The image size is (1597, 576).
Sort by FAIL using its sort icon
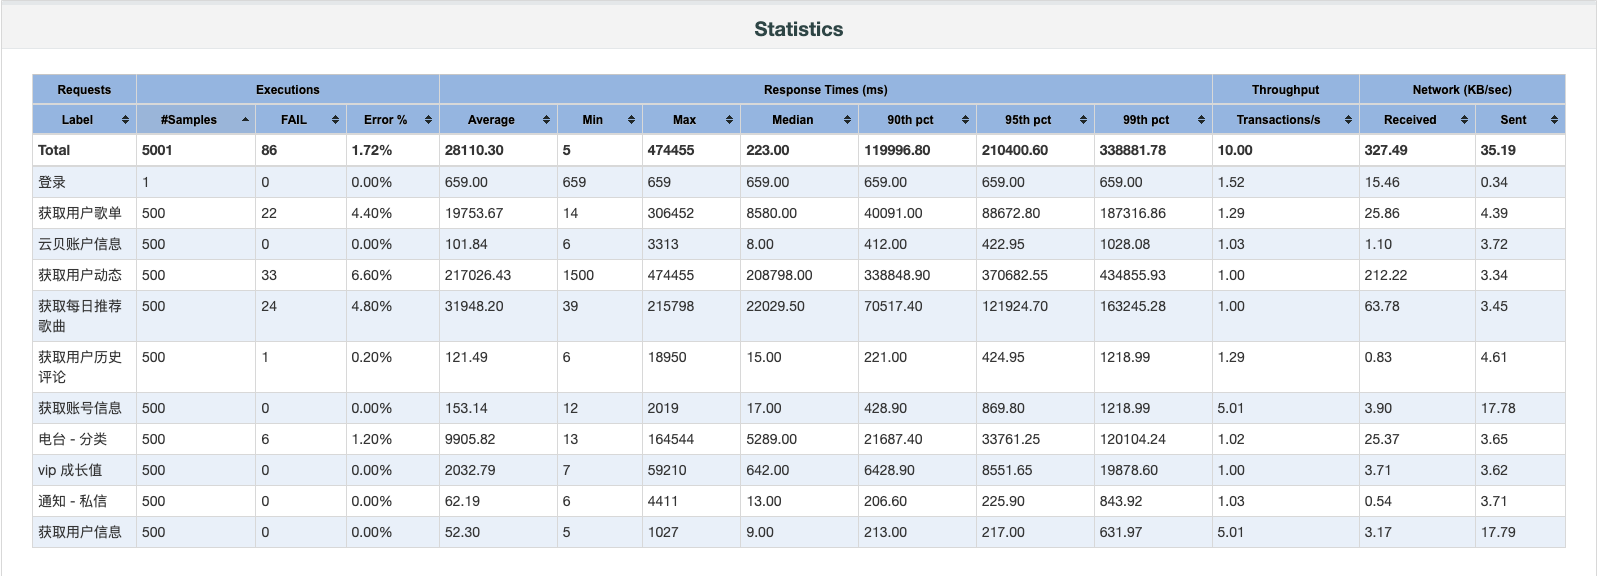pyautogui.click(x=335, y=120)
